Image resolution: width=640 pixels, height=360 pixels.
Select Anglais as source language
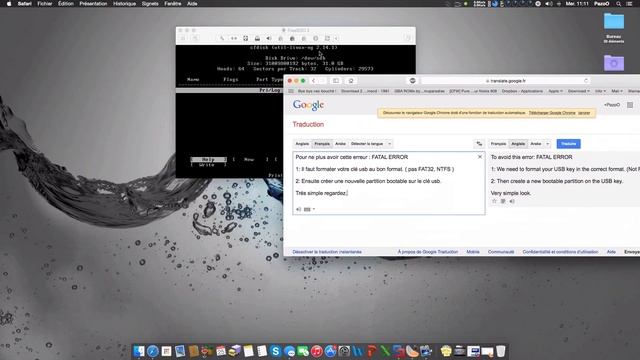point(302,144)
